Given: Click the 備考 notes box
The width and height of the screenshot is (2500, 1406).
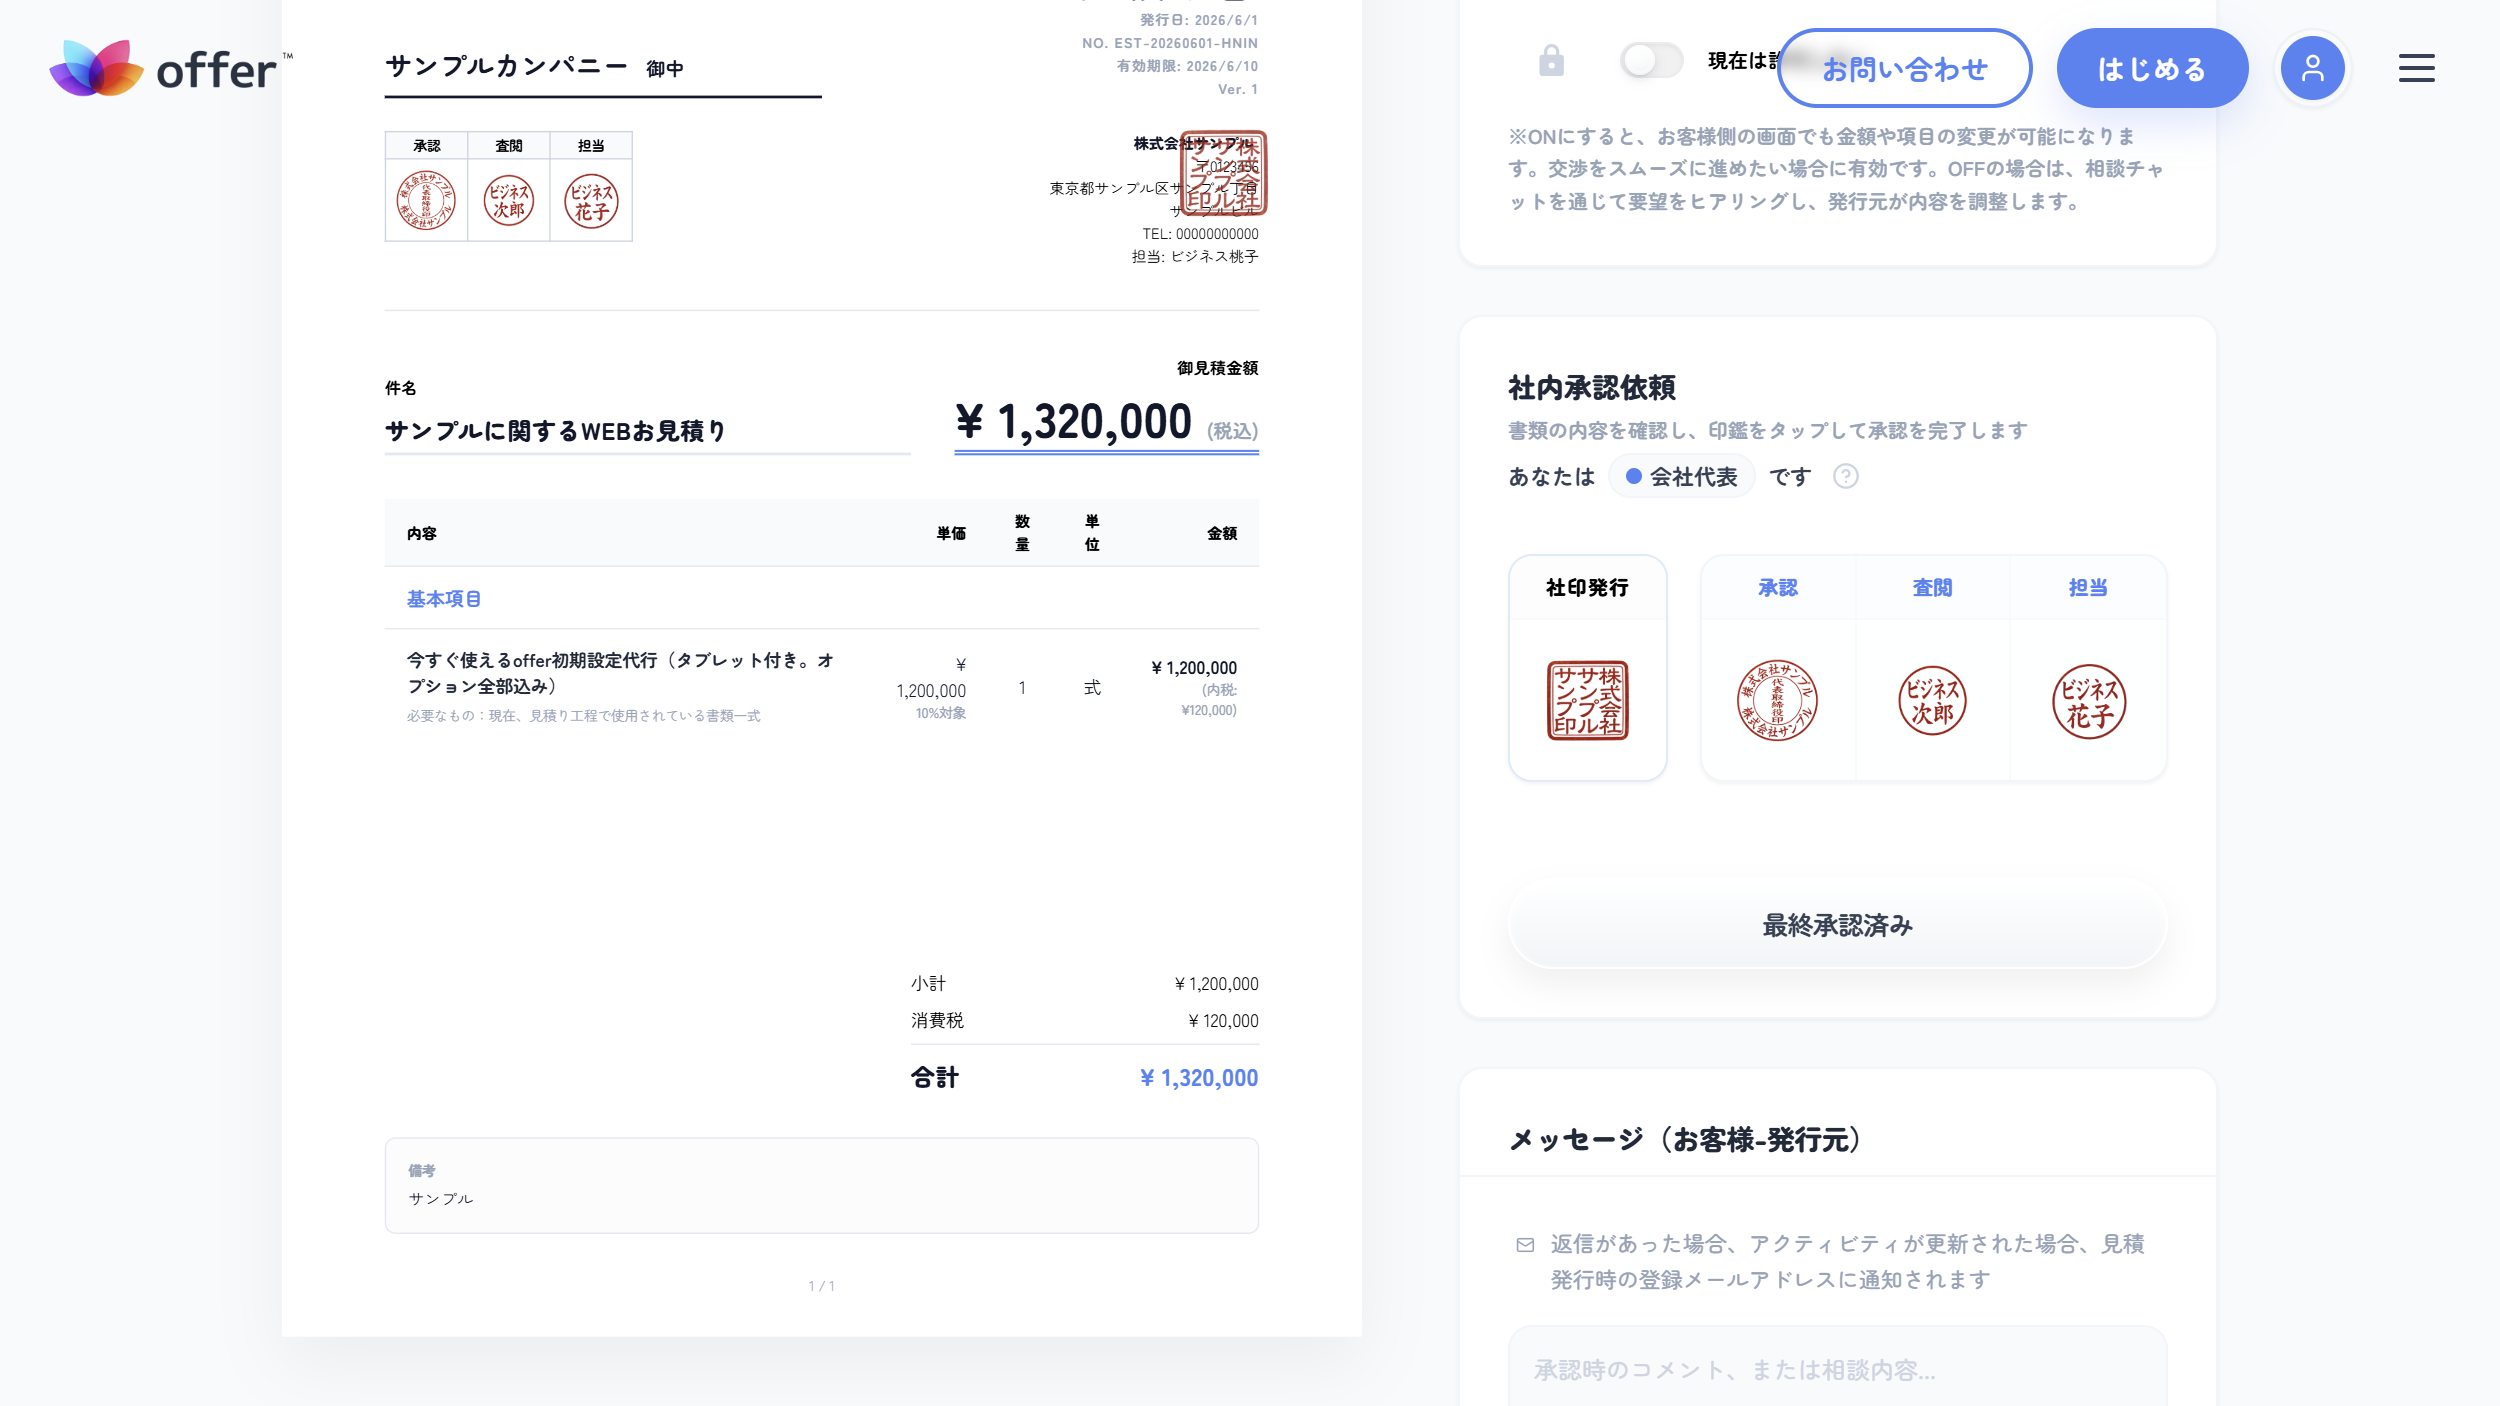Looking at the screenshot, I should pyautogui.click(x=821, y=1185).
